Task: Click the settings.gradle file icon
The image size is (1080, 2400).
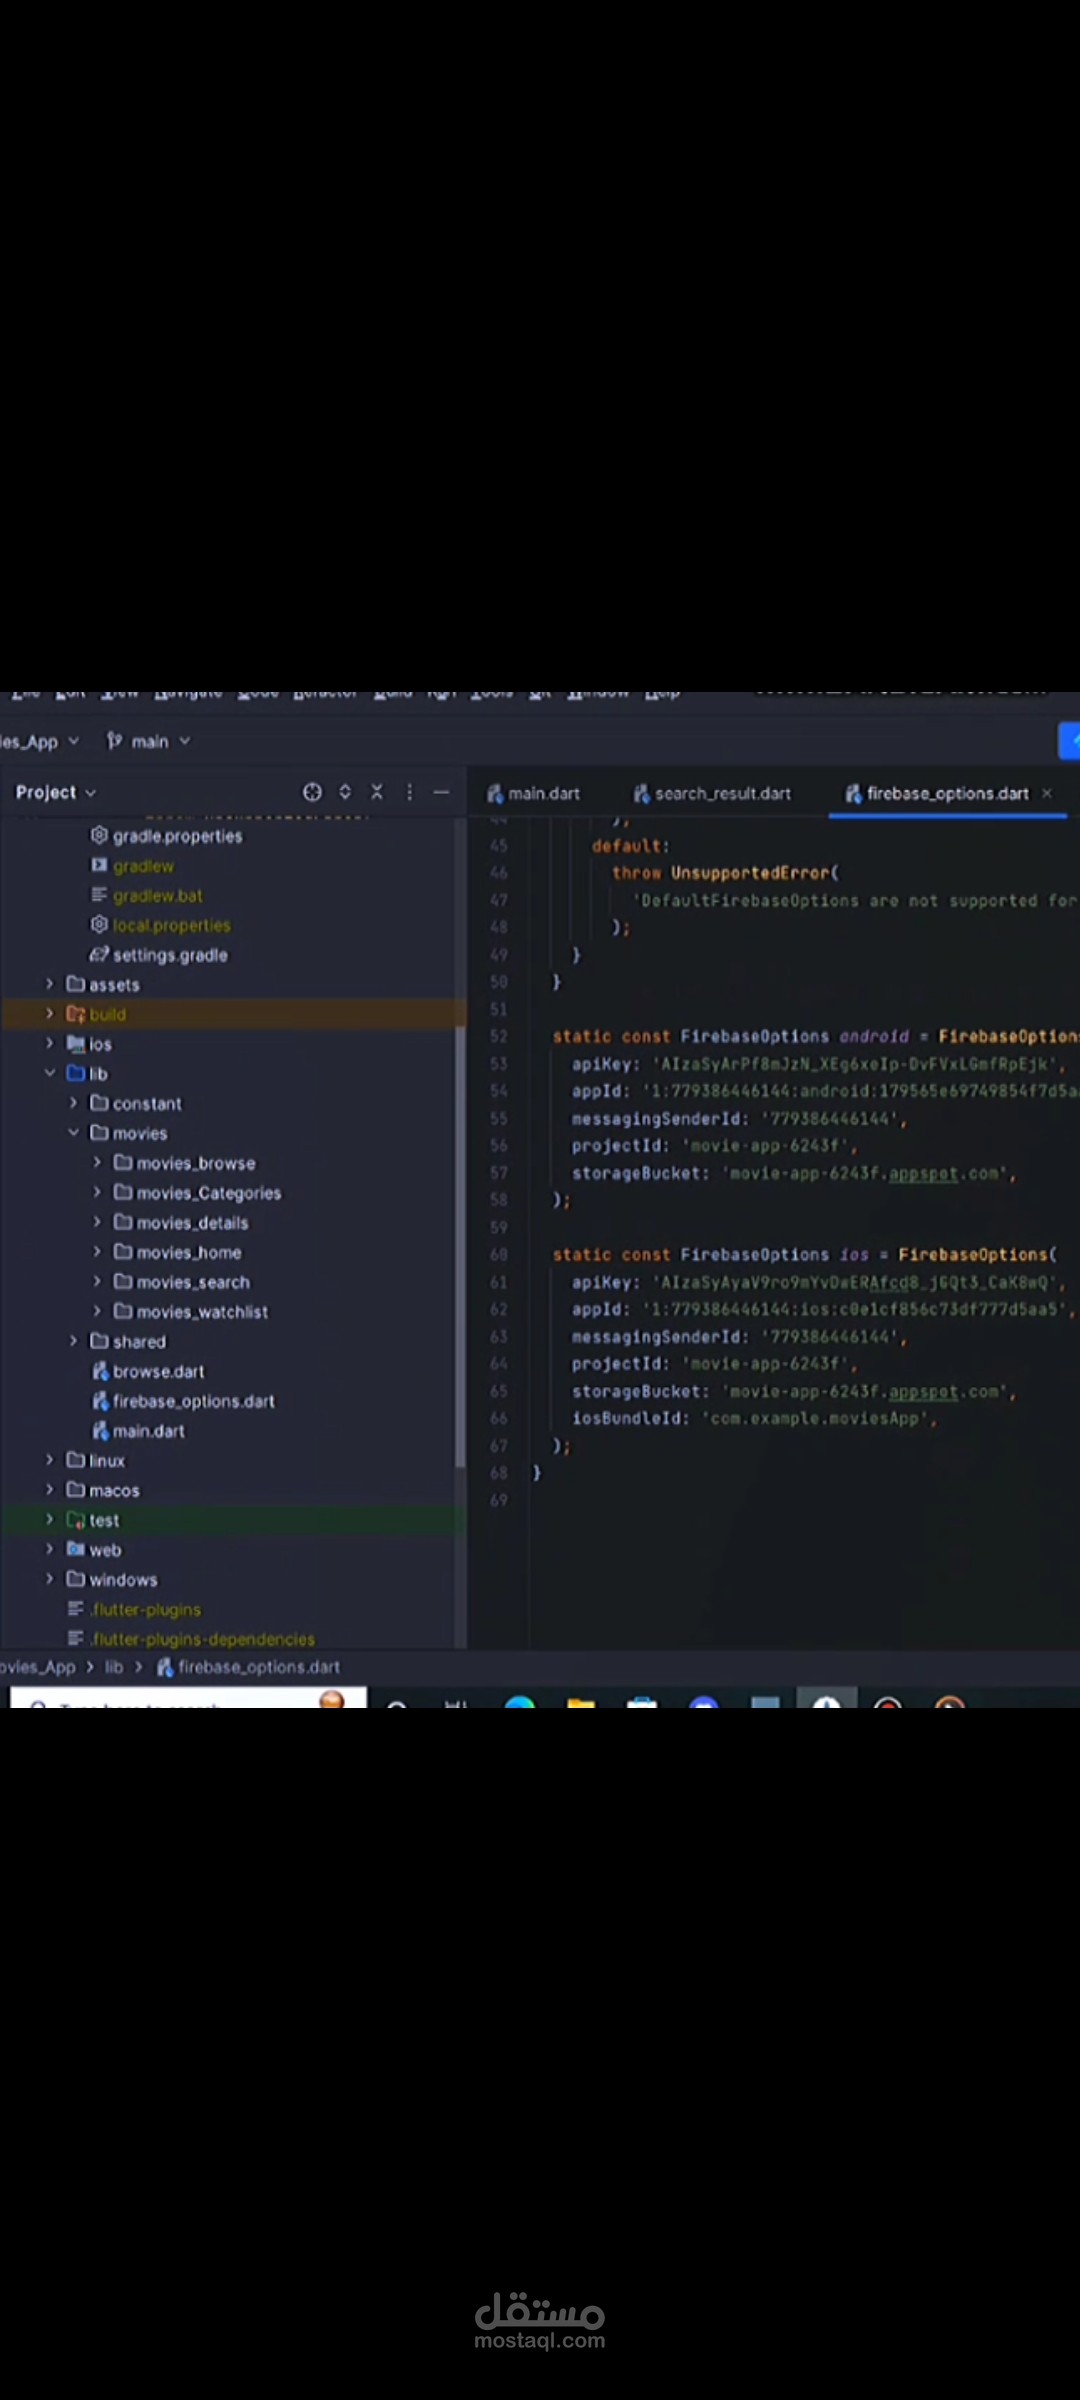Action: click(99, 954)
